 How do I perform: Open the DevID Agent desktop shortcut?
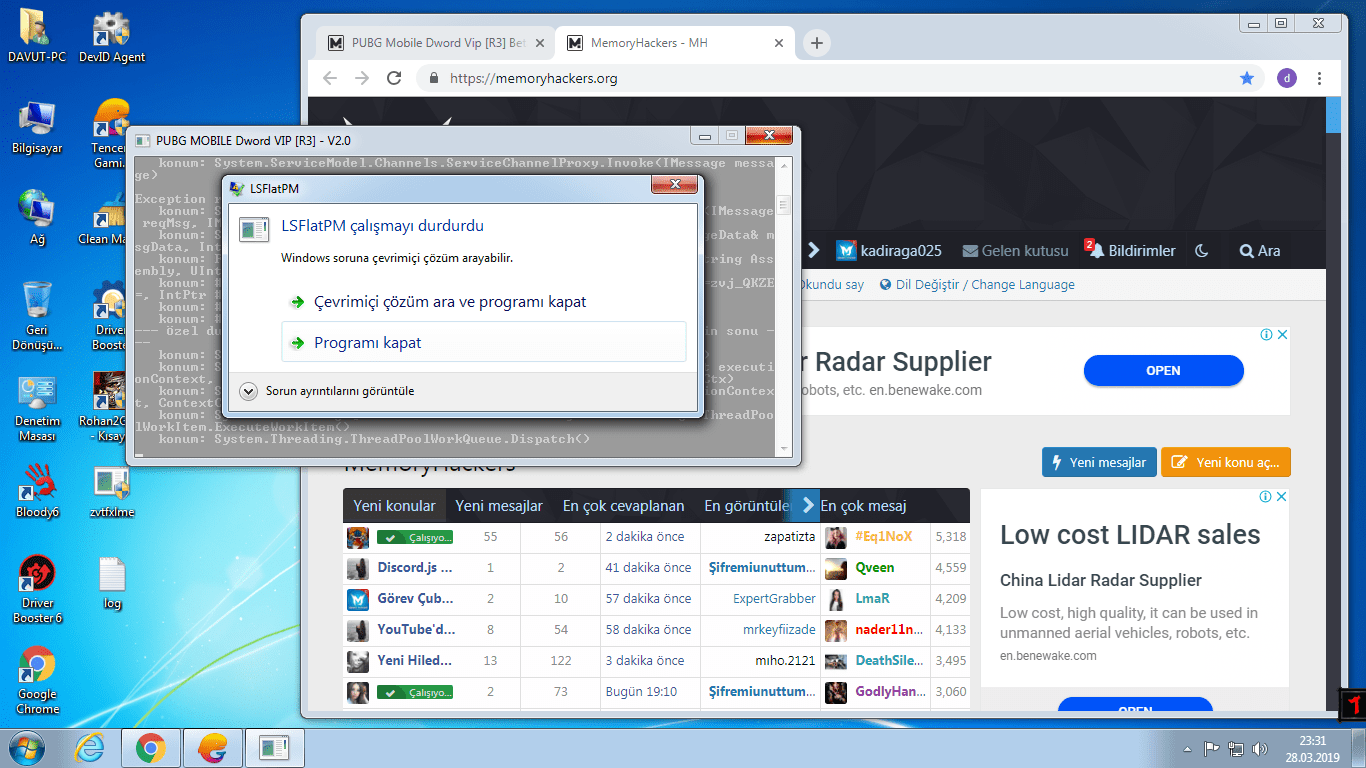[x=112, y=35]
